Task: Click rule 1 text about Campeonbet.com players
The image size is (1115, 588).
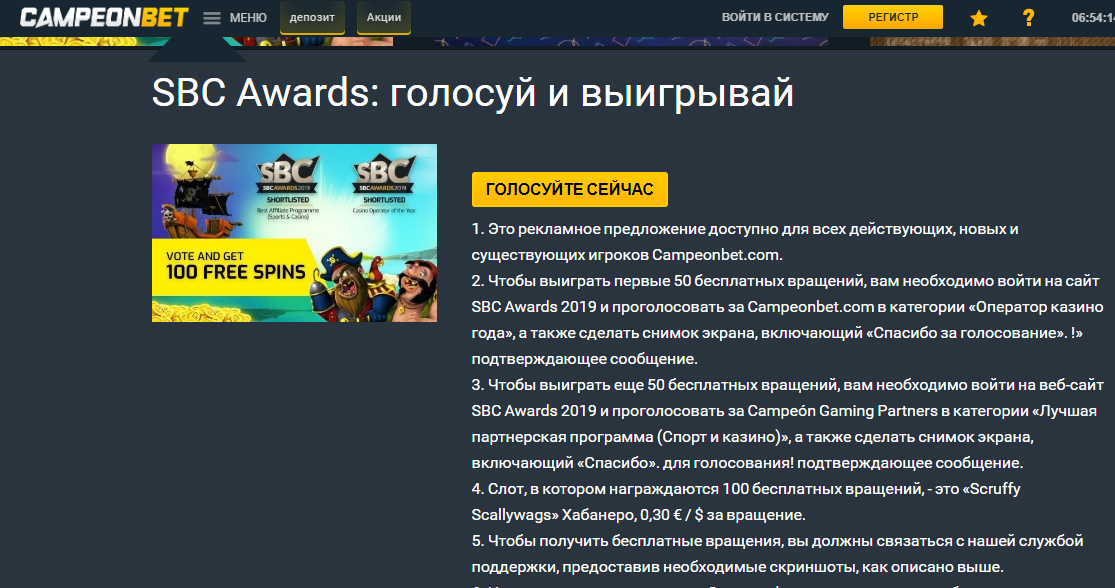Action: pos(745,241)
